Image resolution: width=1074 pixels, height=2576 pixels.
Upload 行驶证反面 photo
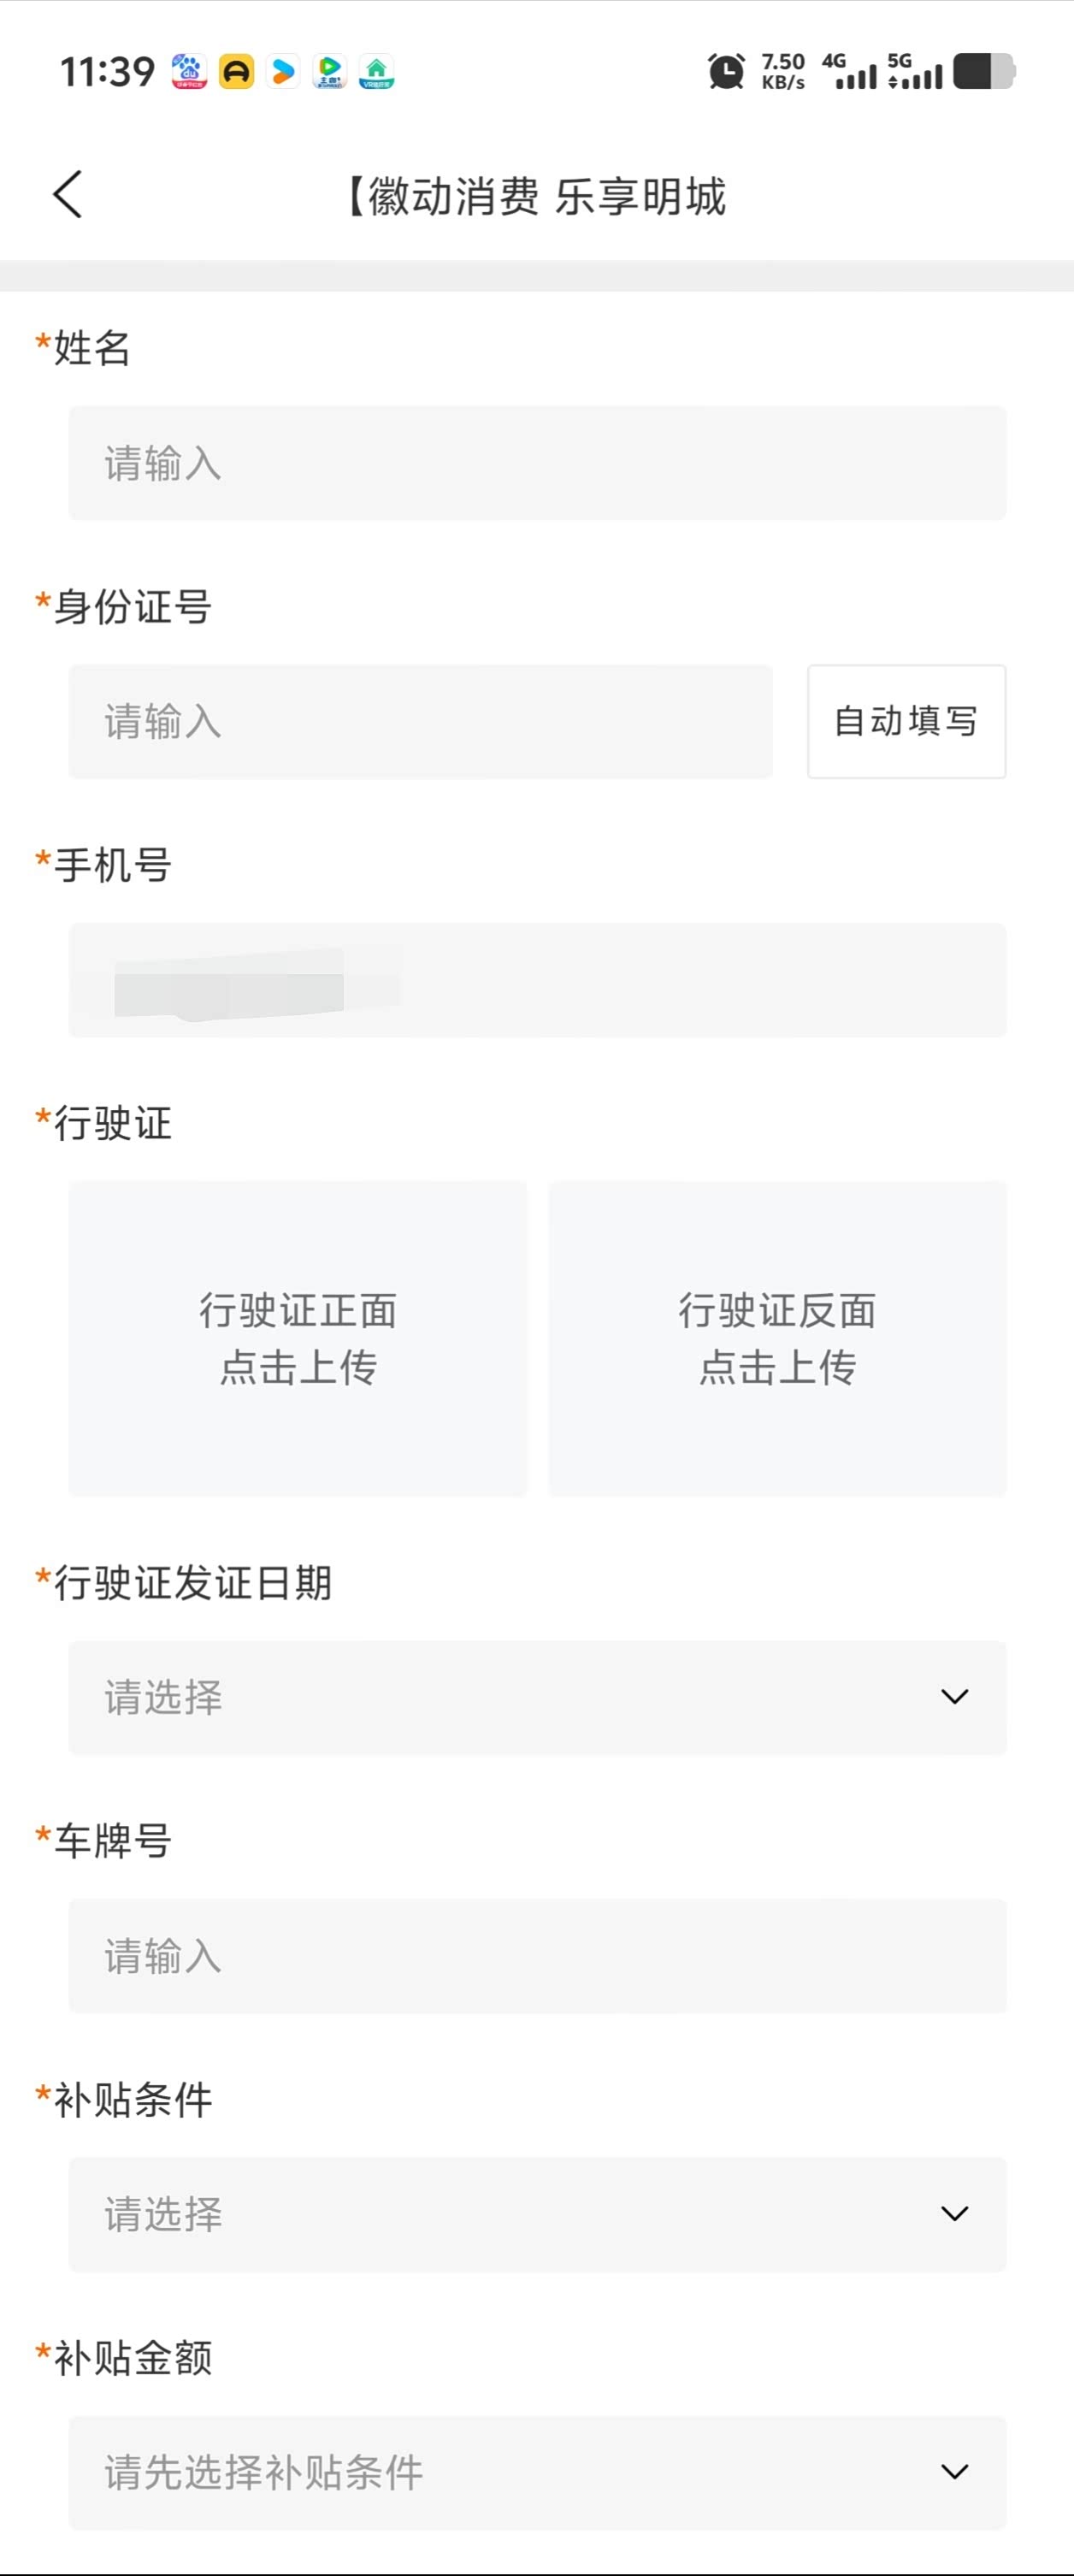pos(777,1338)
